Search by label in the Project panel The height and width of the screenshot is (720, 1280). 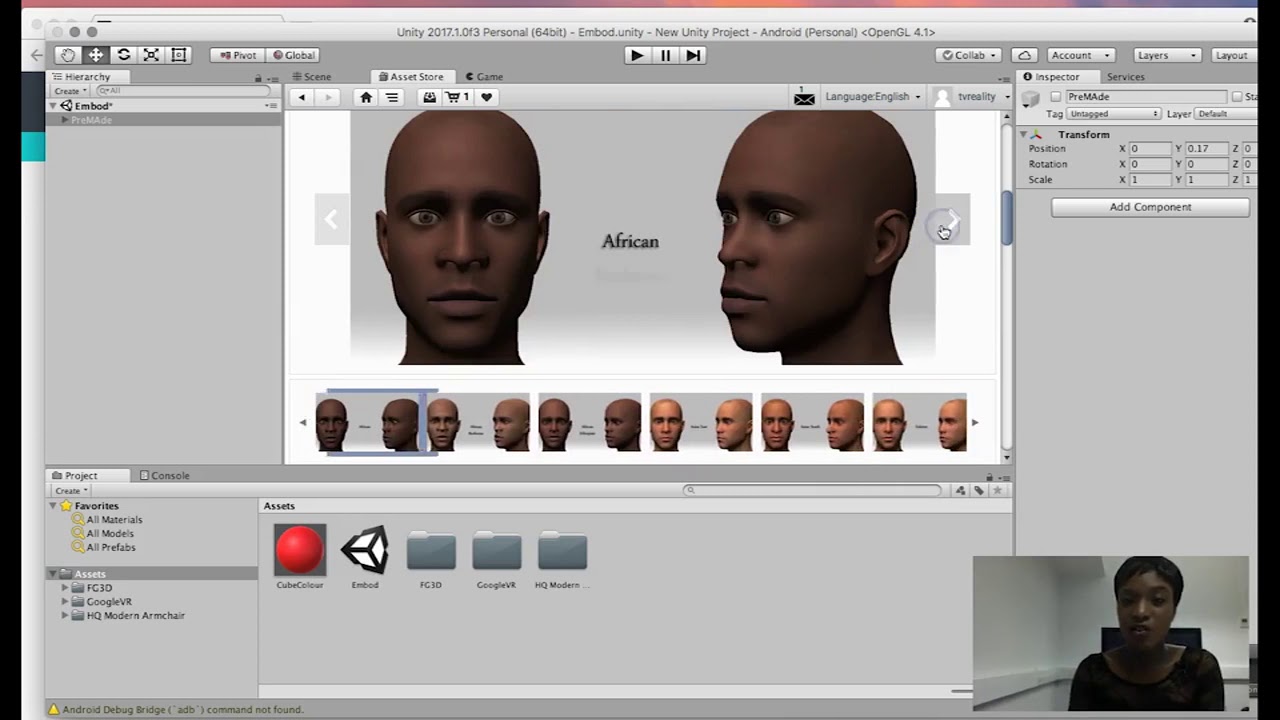coord(979,490)
